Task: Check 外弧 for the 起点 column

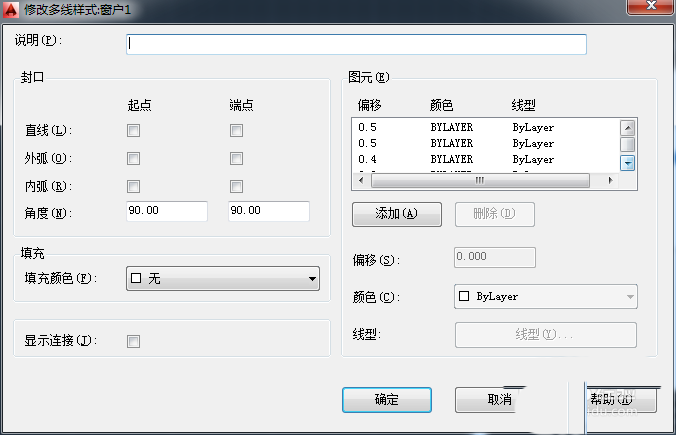Action: point(133,158)
